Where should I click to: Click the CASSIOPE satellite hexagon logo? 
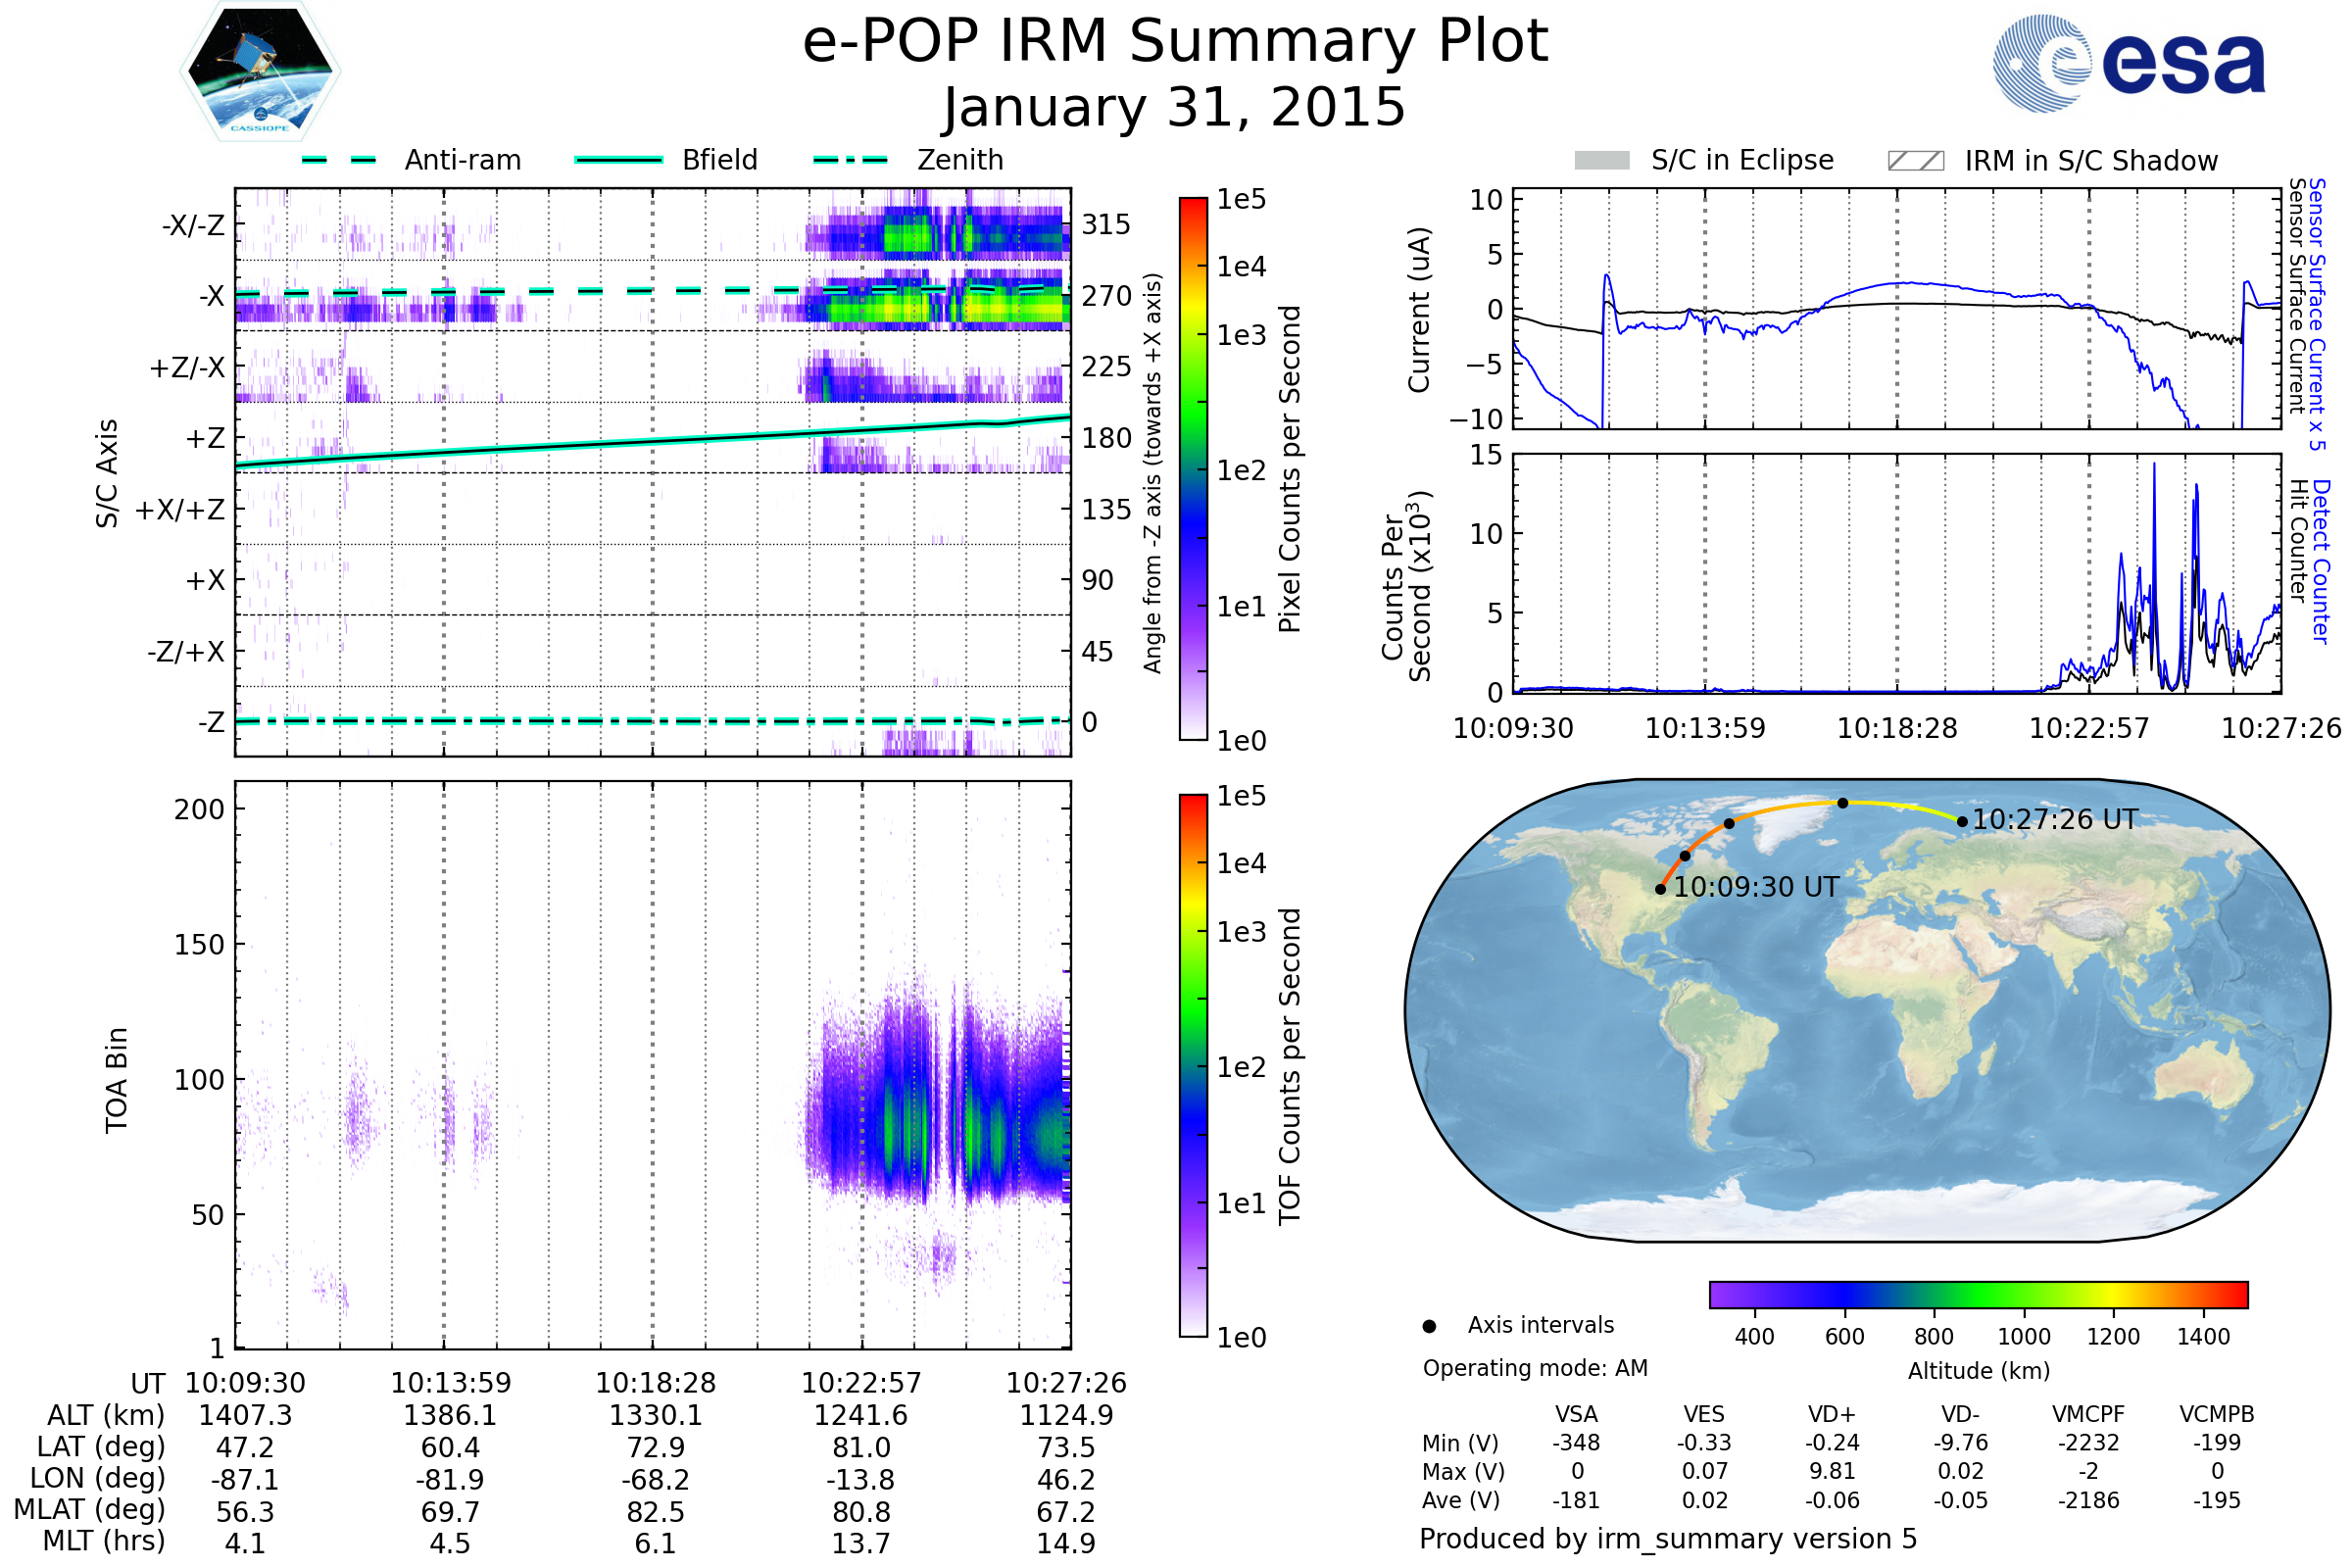pyautogui.click(x=260, y=72)
